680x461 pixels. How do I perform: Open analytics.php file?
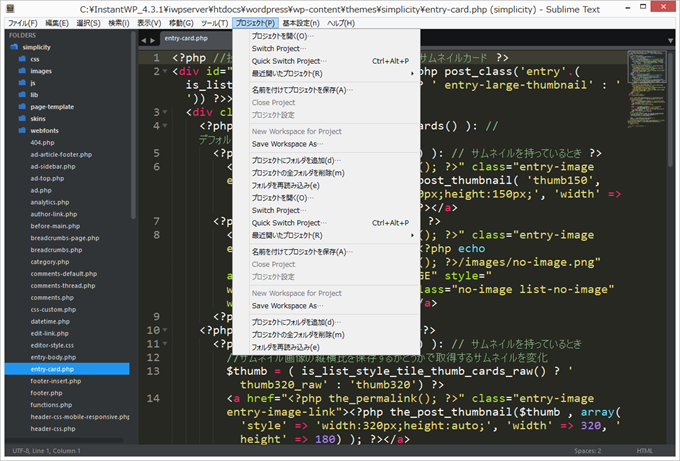tap(50, 202)
